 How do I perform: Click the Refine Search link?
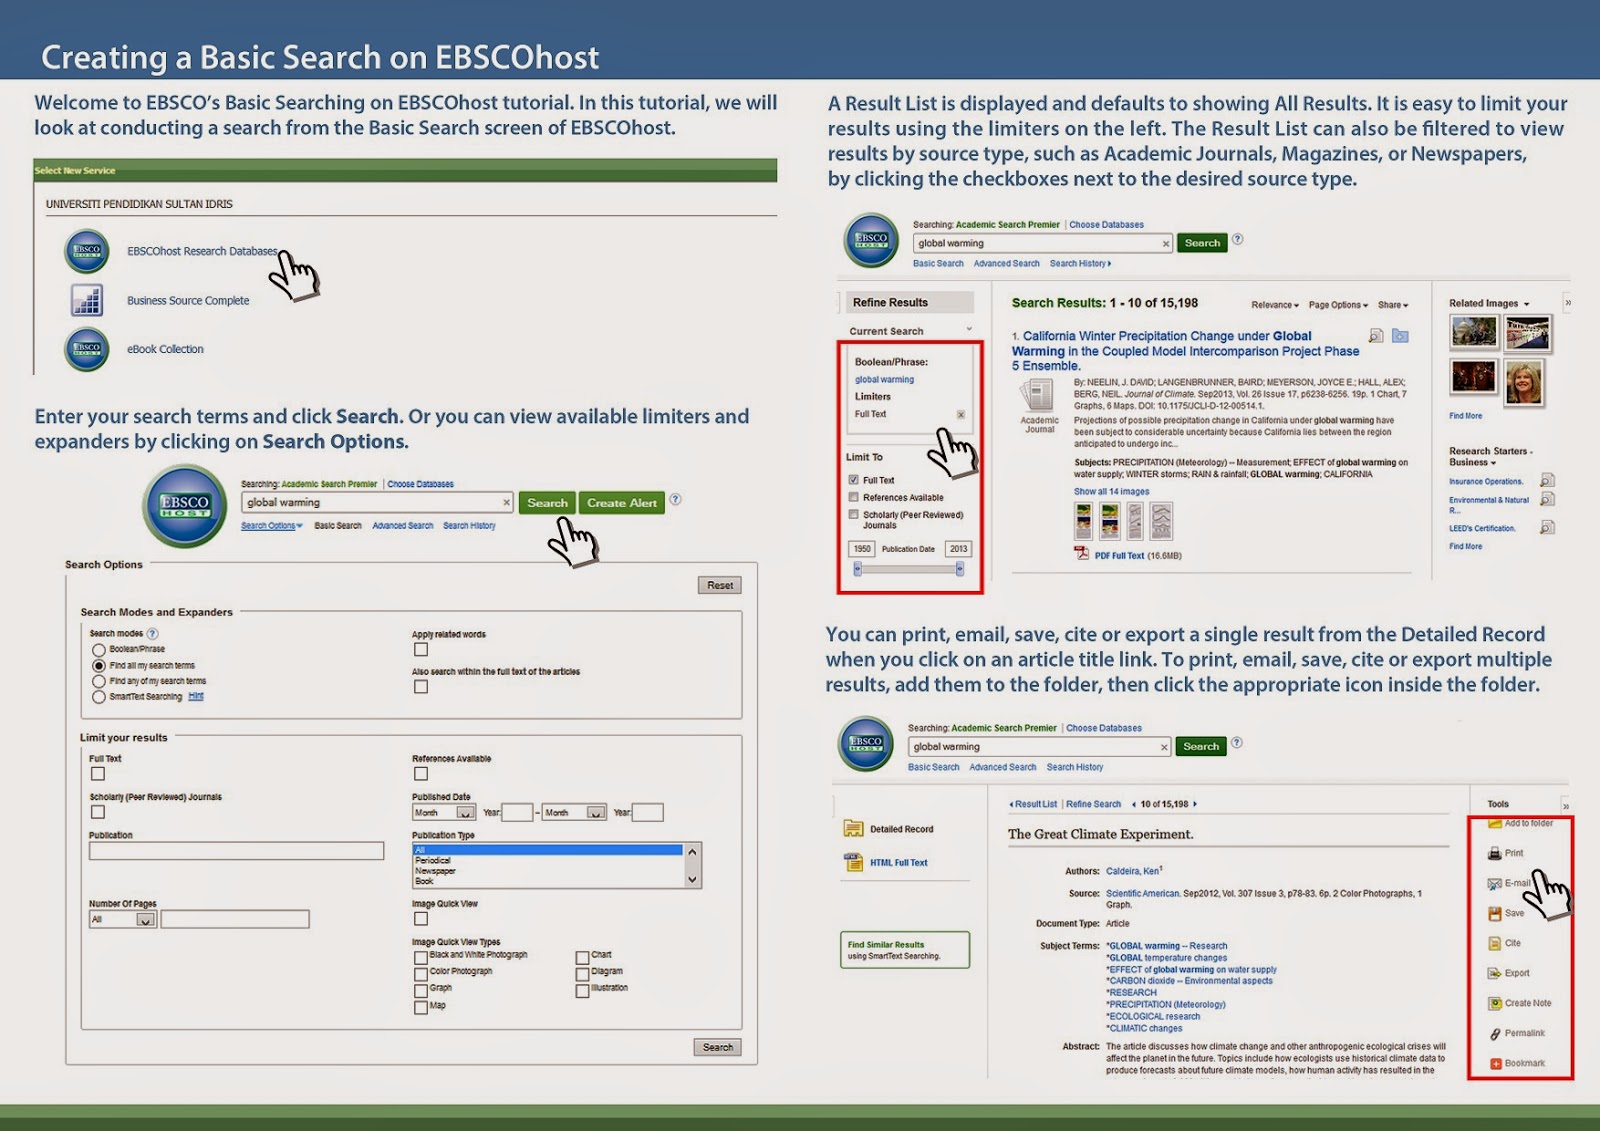pyautogui.click(x=1093, y=804)
